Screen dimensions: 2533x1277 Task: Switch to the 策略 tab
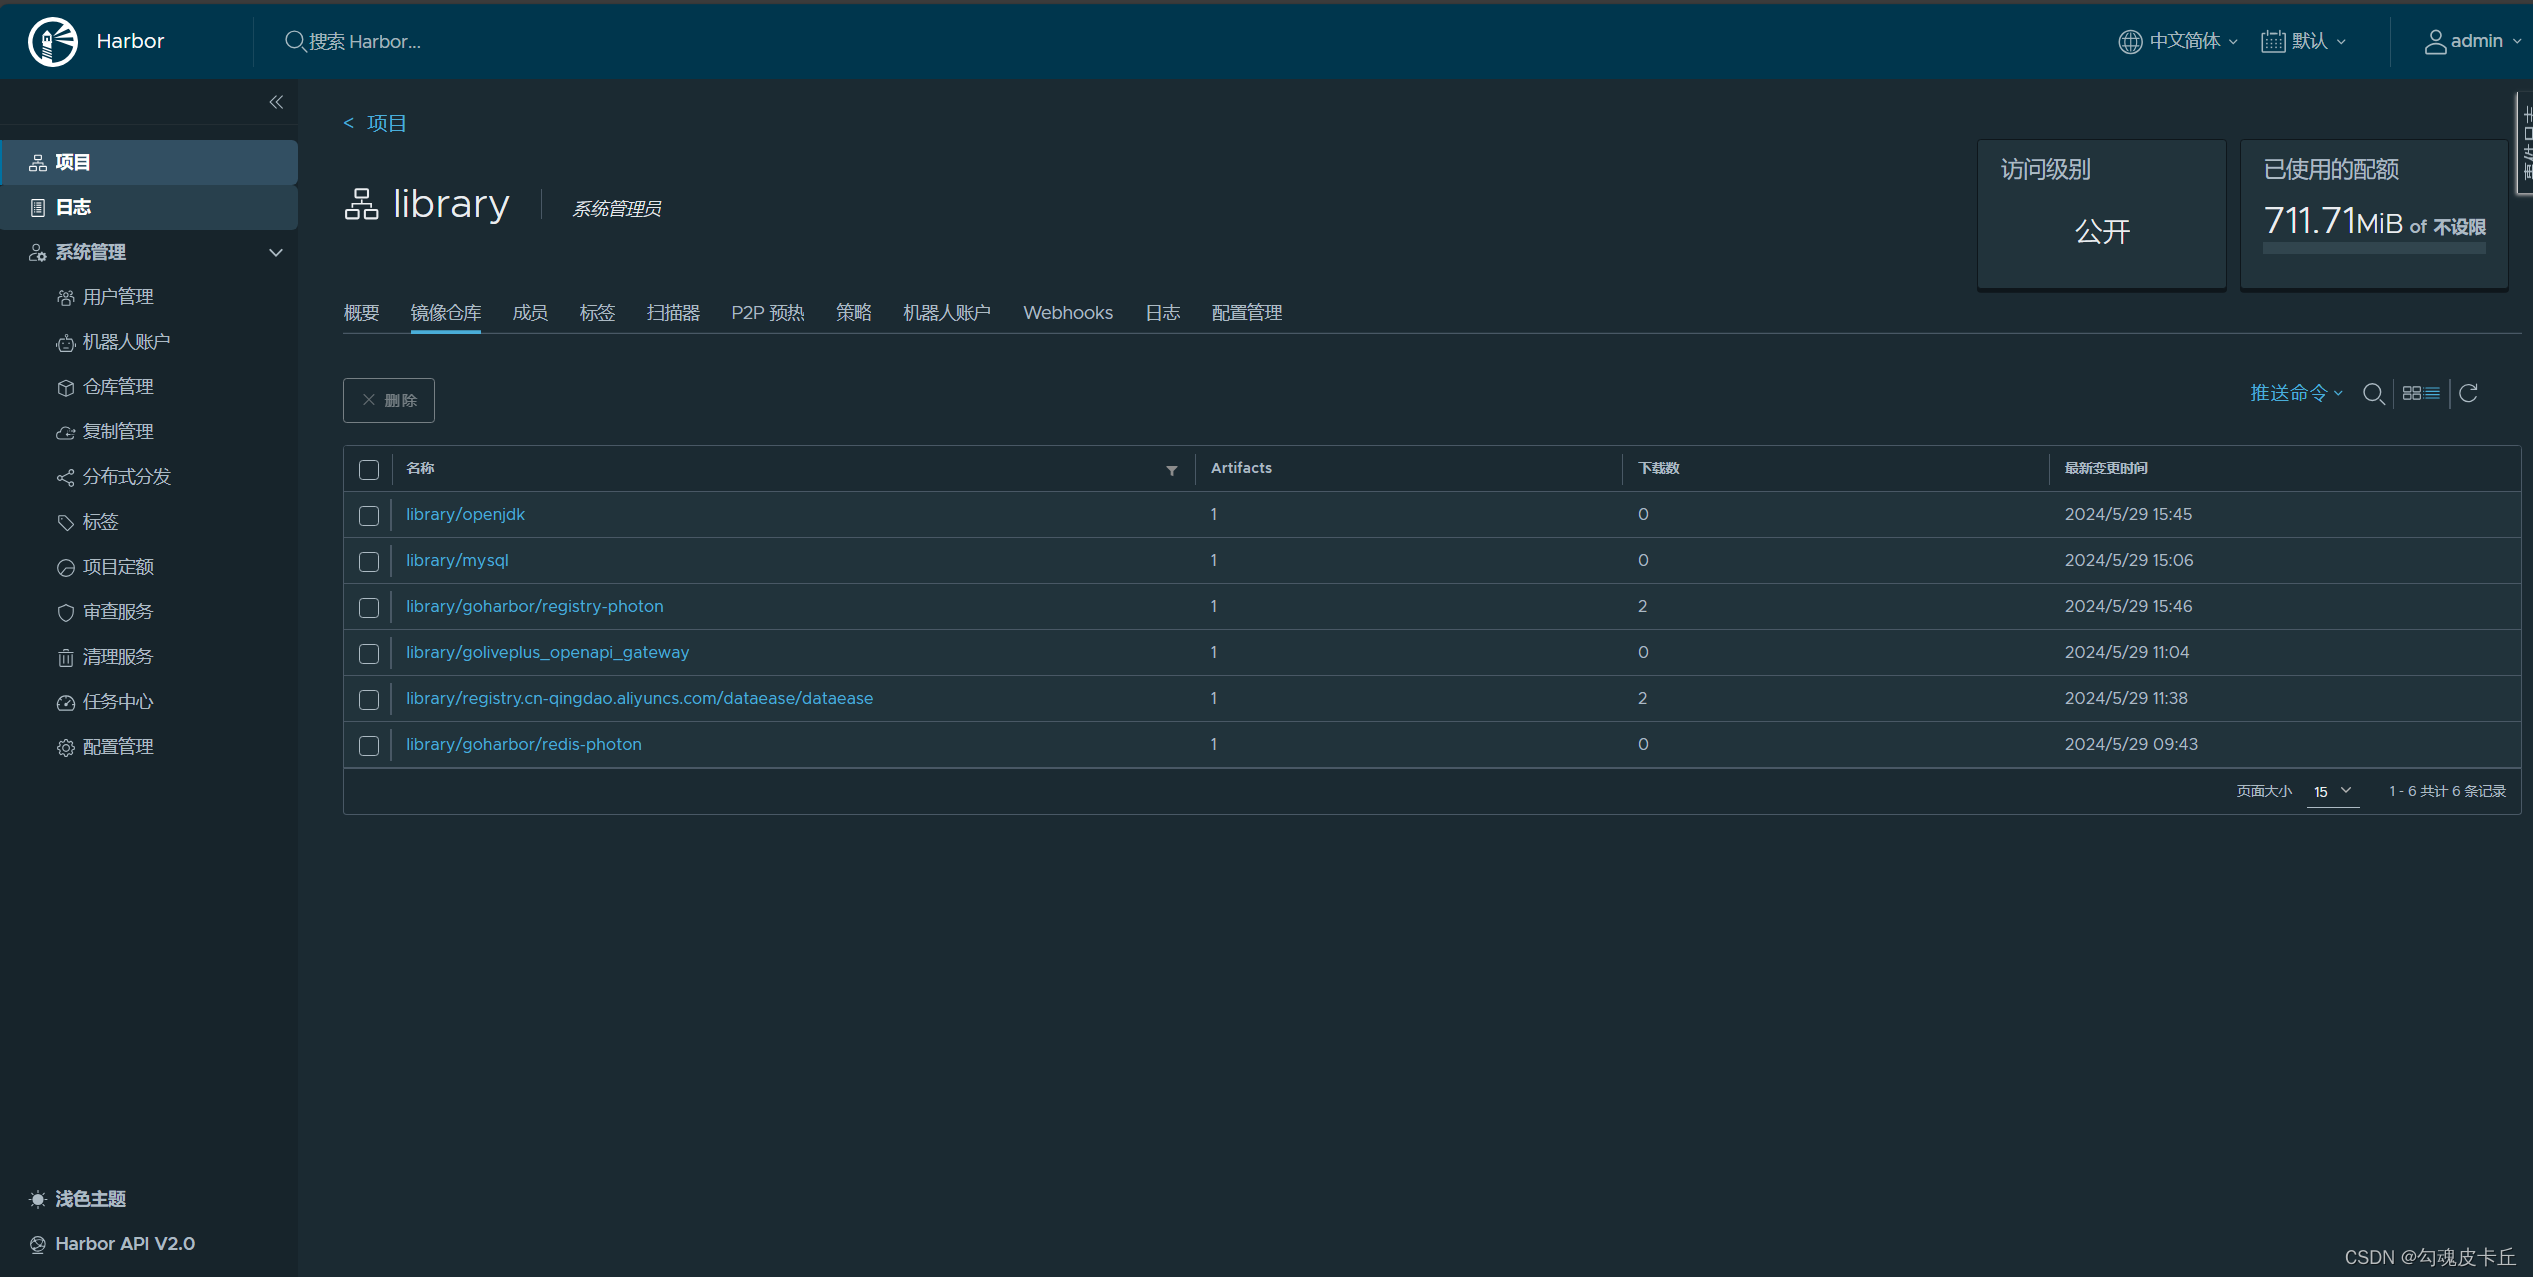click(x=853, y=313)
